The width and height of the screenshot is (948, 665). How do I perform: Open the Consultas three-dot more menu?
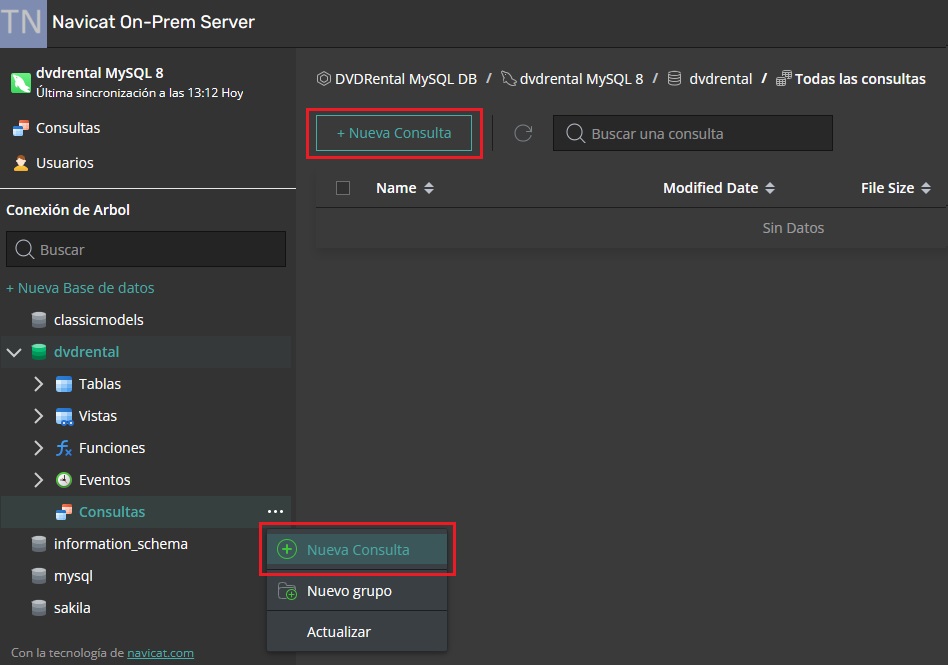click(x=275, y=511)
